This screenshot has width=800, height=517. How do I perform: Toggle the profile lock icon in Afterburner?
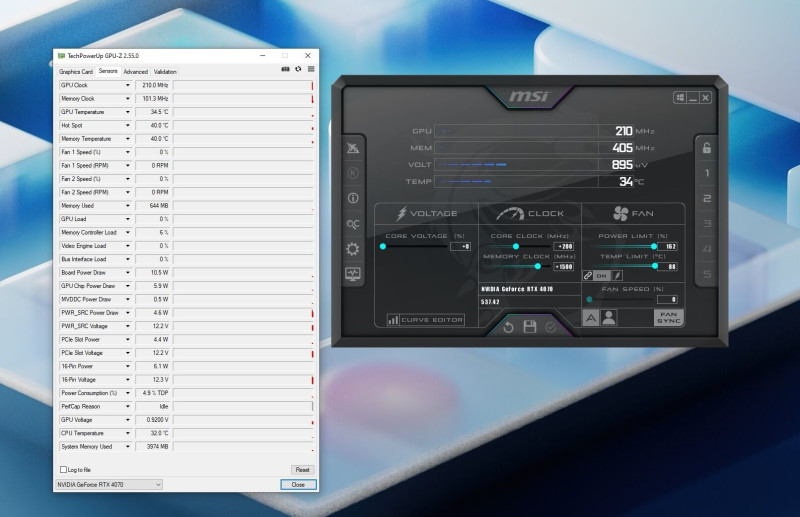coord(707,148)
